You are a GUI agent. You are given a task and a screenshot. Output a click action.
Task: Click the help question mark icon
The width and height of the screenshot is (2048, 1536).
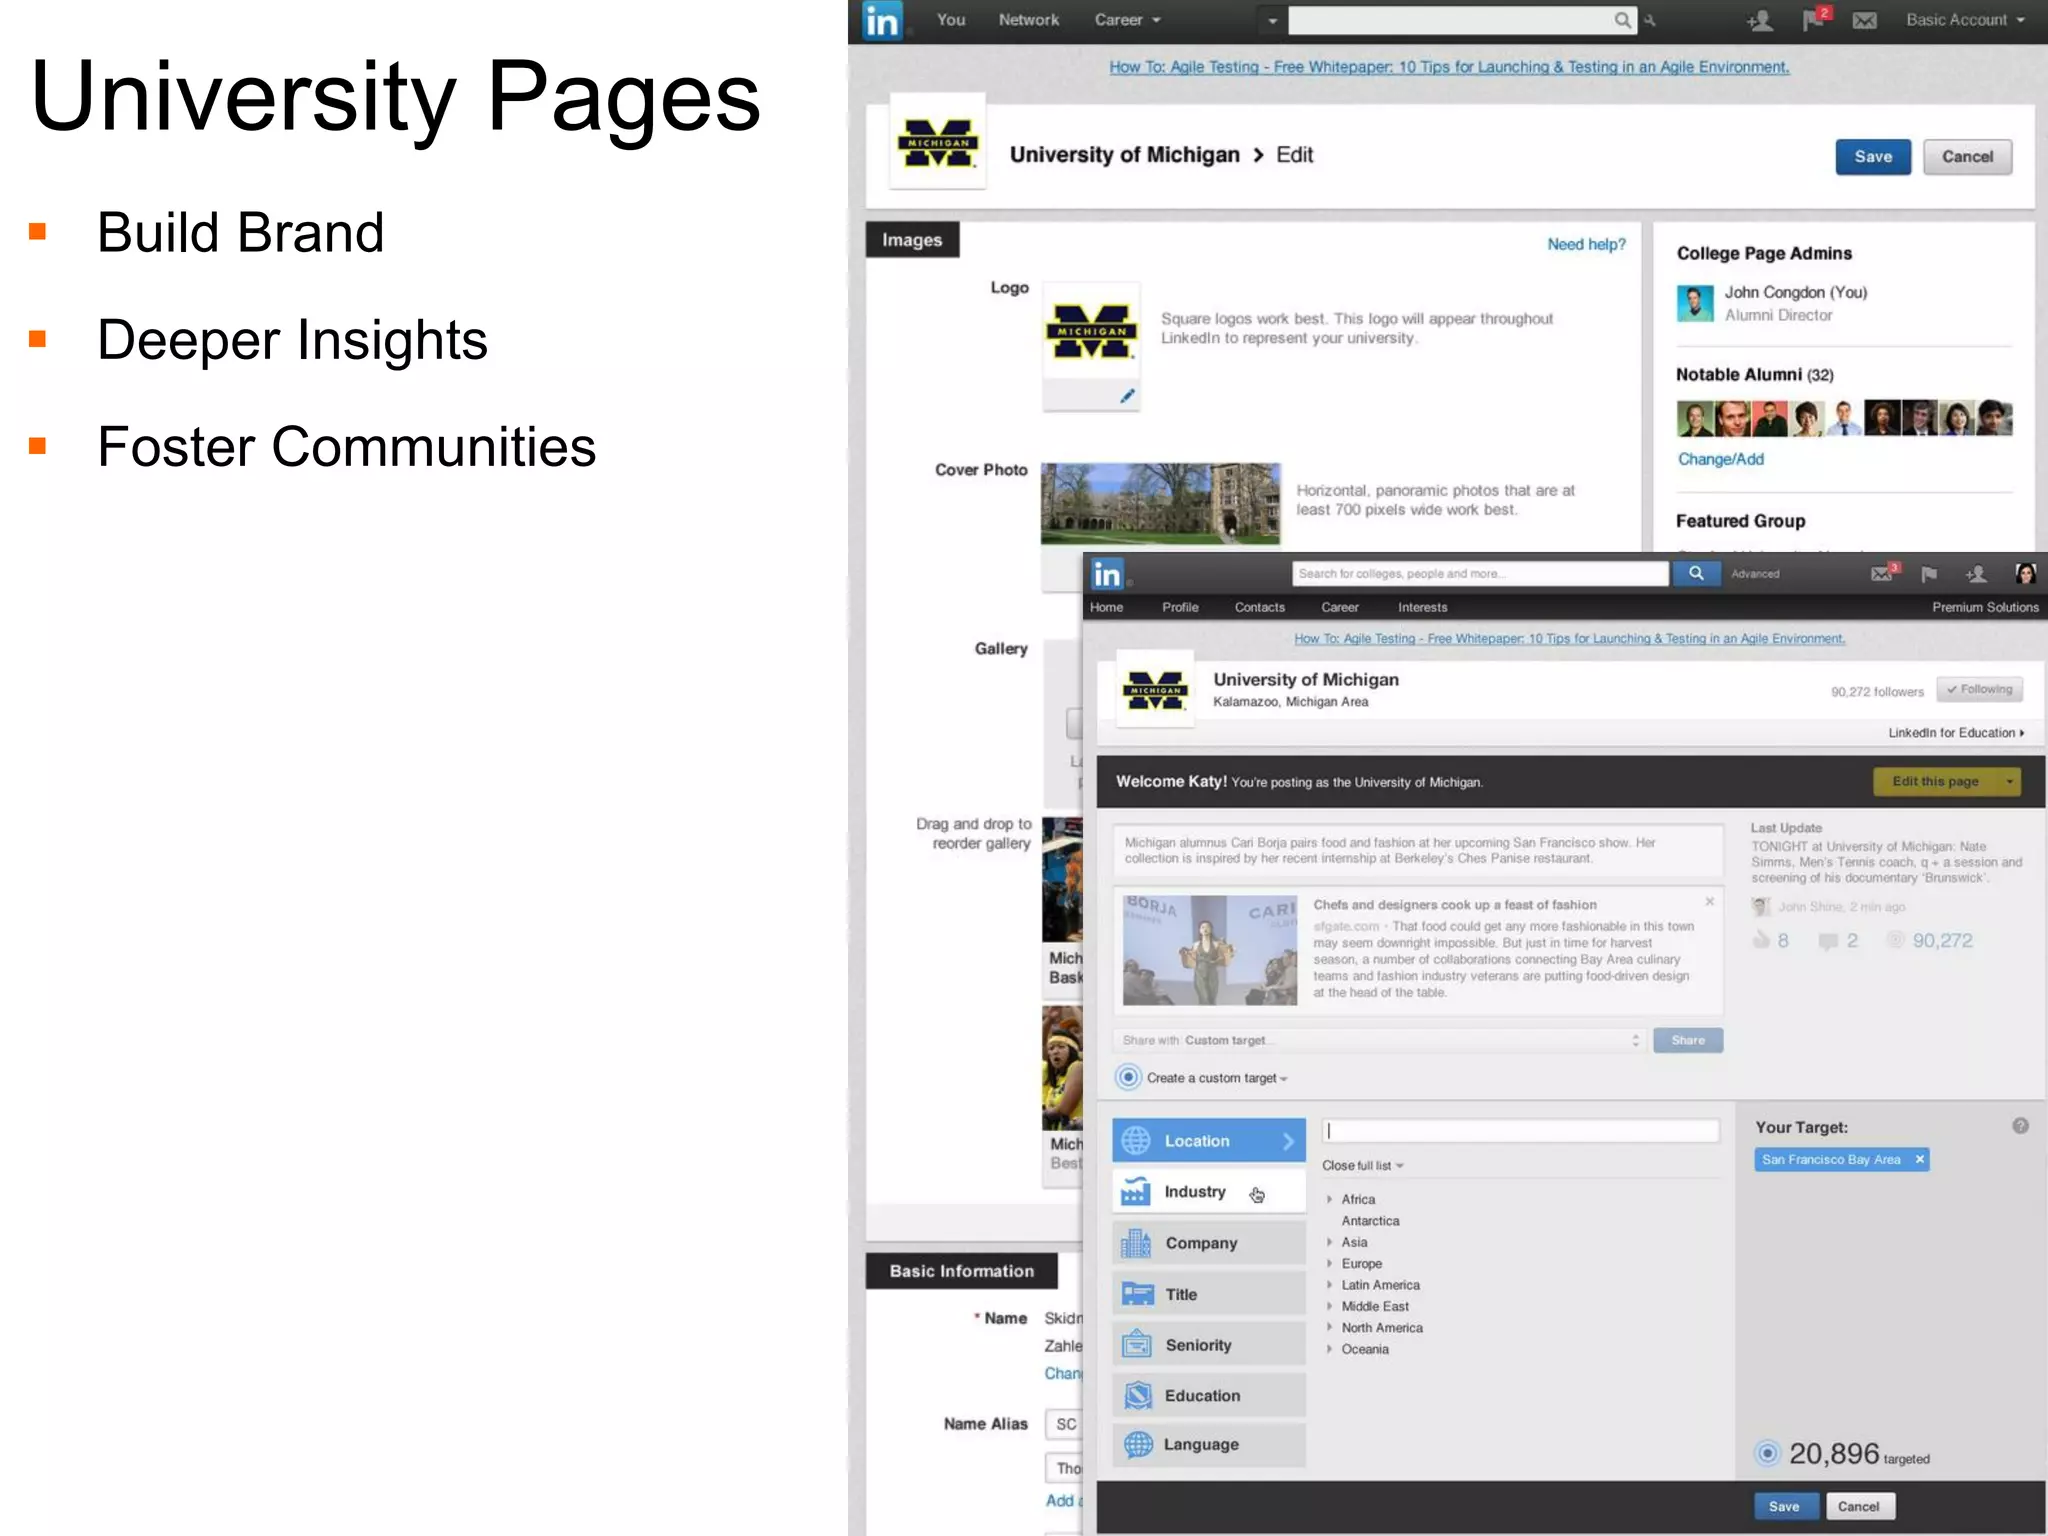point(2020,1126)
